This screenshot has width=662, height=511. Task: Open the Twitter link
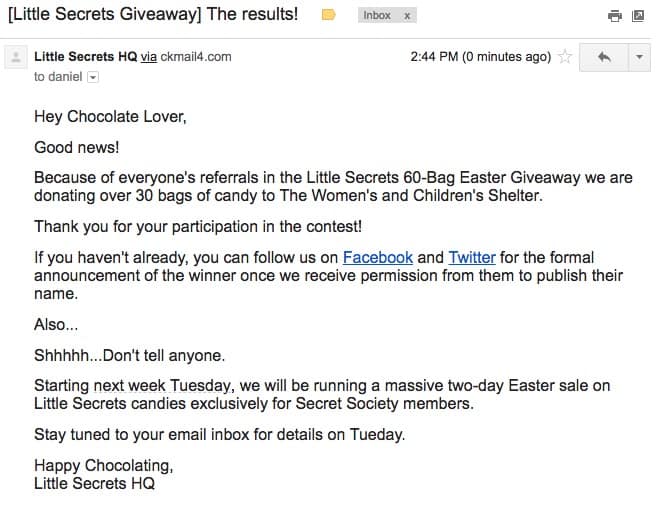[471, 257]
